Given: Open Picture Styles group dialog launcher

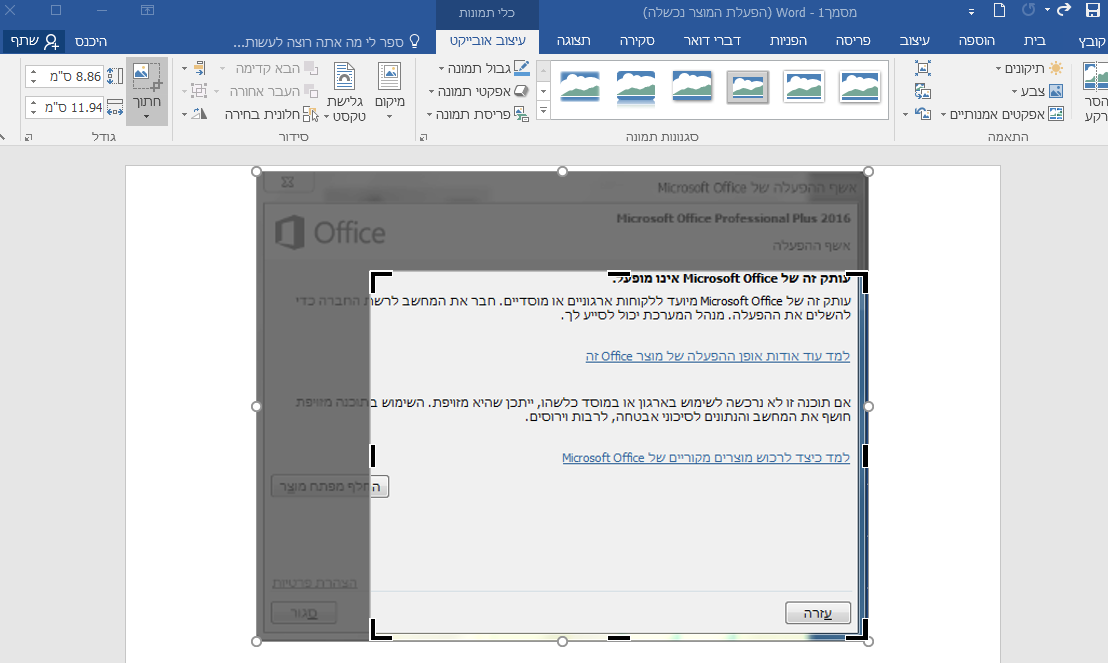Looking at the screenshot, I should coord(423,137).
